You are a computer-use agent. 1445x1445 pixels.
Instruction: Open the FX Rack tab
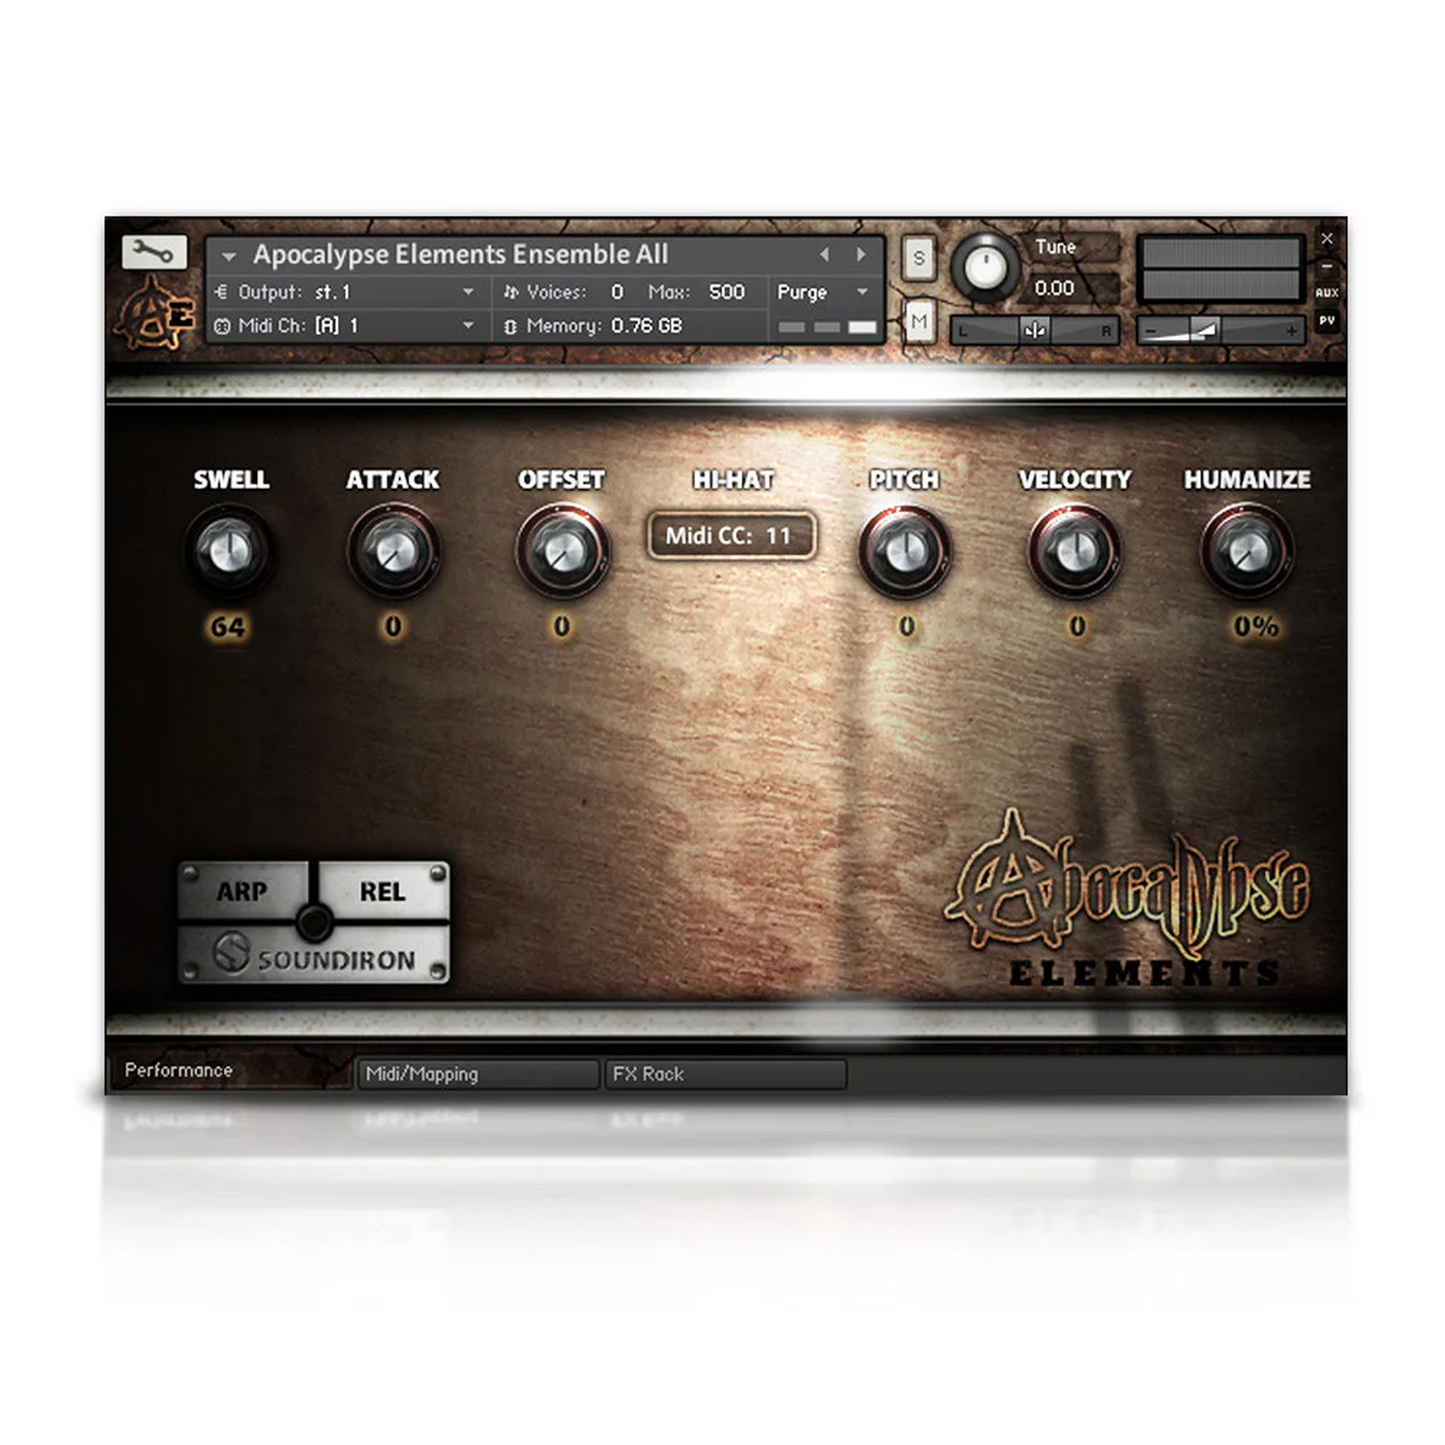(725, 1074)
